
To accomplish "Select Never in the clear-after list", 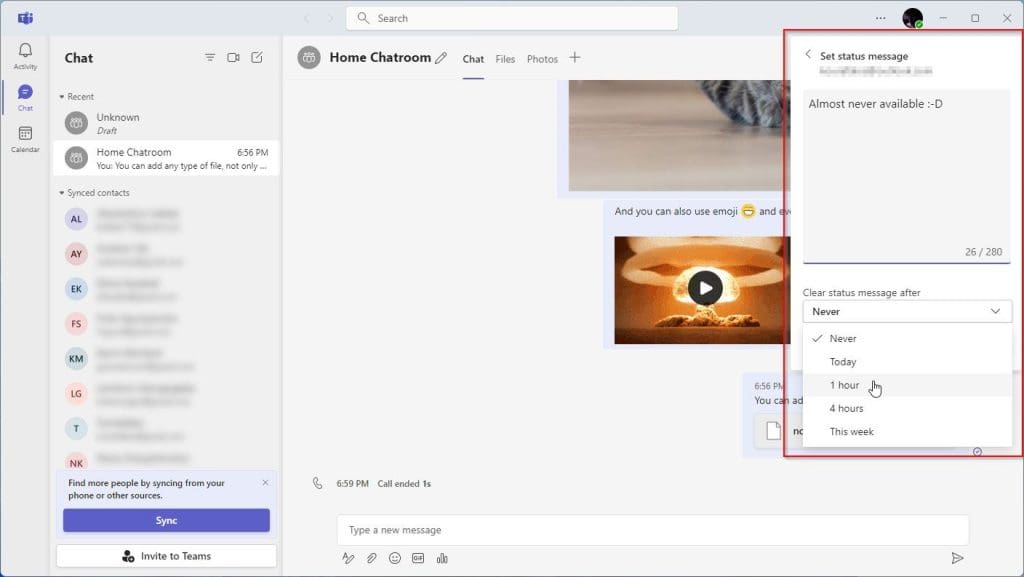I will [906, 338].
